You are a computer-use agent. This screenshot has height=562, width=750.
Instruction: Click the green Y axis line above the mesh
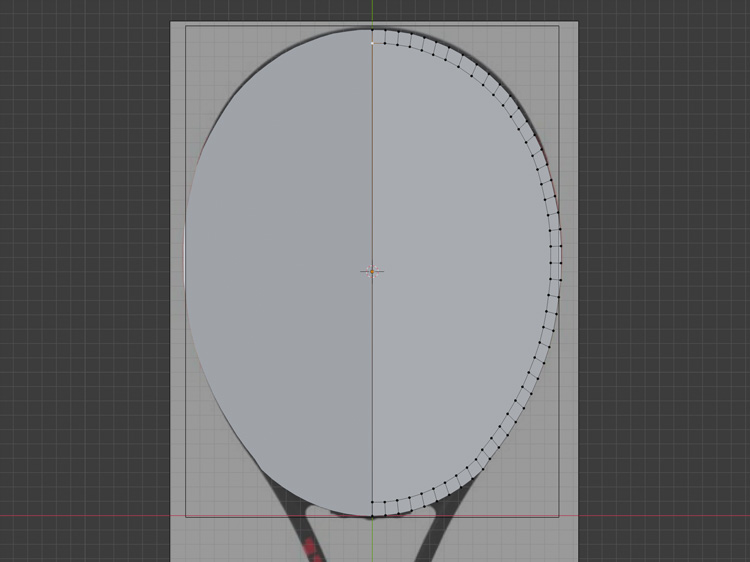coord(372,12)
